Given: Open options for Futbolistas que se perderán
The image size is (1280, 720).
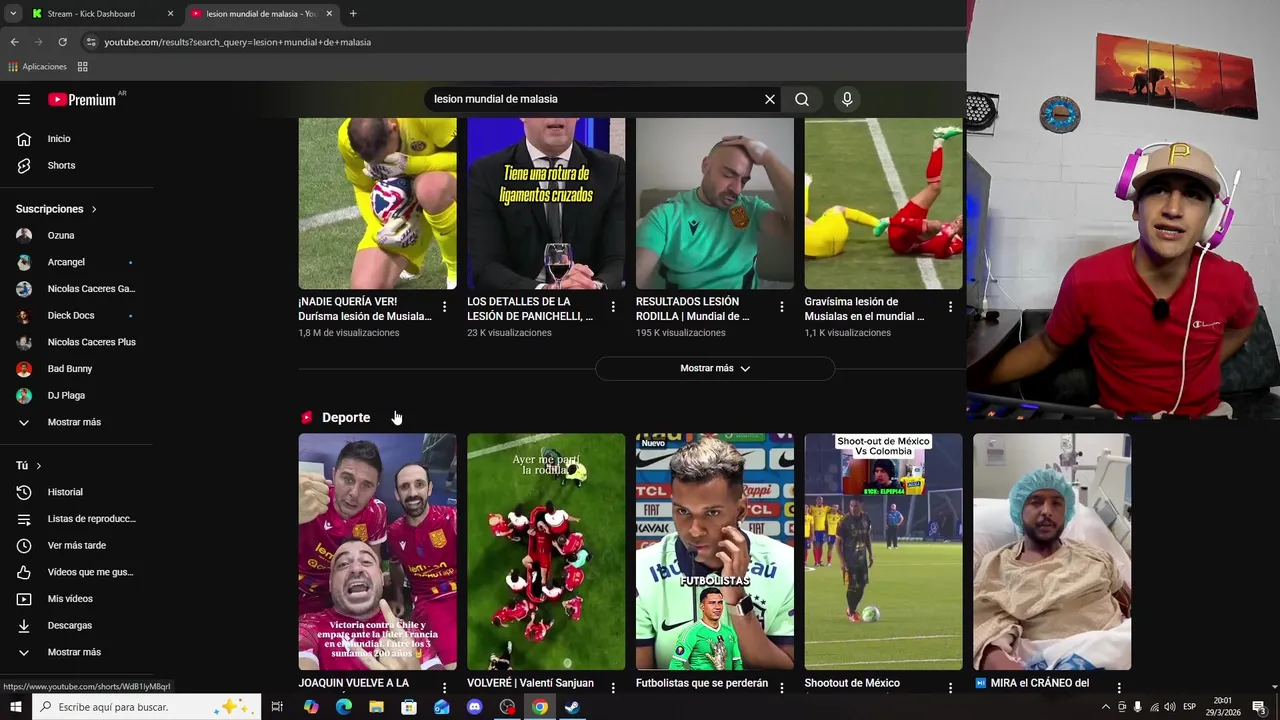Looking at the screenshot, I should coord(782,688).
